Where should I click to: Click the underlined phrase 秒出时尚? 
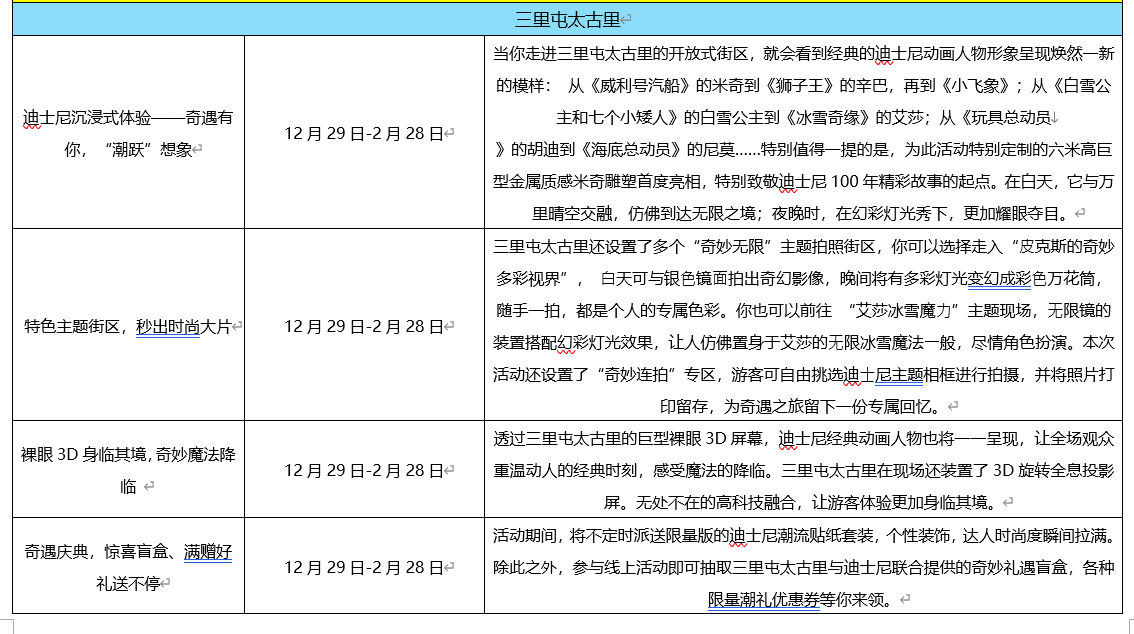pos(168,326)
